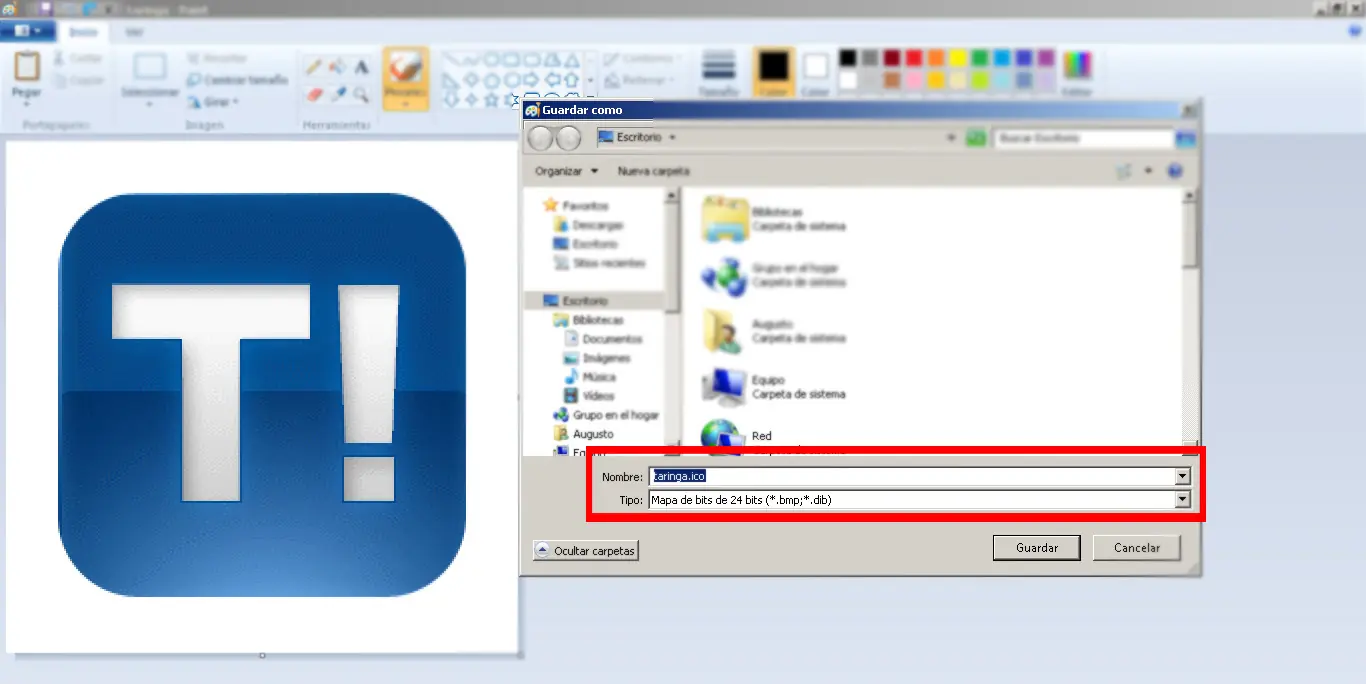Click Ocultar carpetas to collapse folders
Image resolution: width=1366 pixels, height=684 pixels.
[x=585, y=550]
